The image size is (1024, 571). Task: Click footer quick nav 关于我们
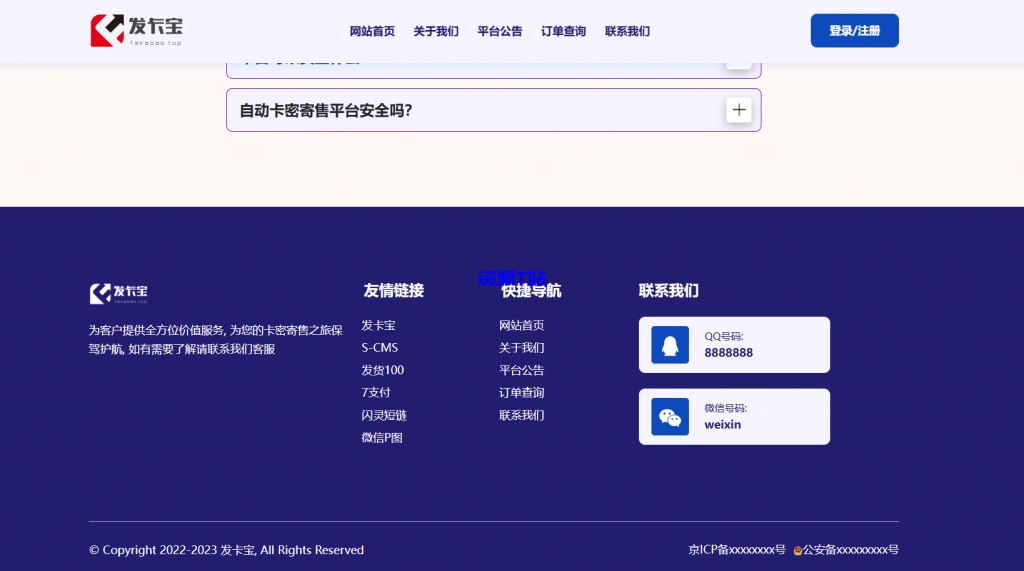click(521, 348)
